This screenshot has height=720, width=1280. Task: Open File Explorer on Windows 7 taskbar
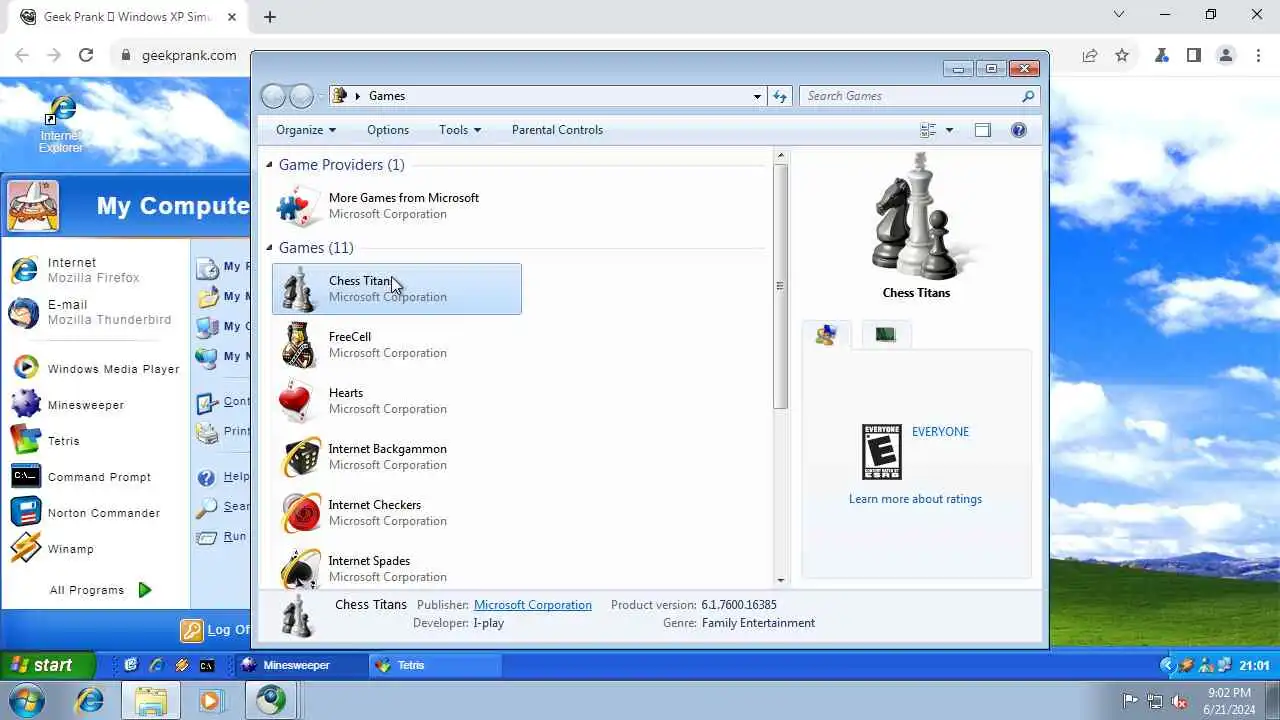(150, 700)
